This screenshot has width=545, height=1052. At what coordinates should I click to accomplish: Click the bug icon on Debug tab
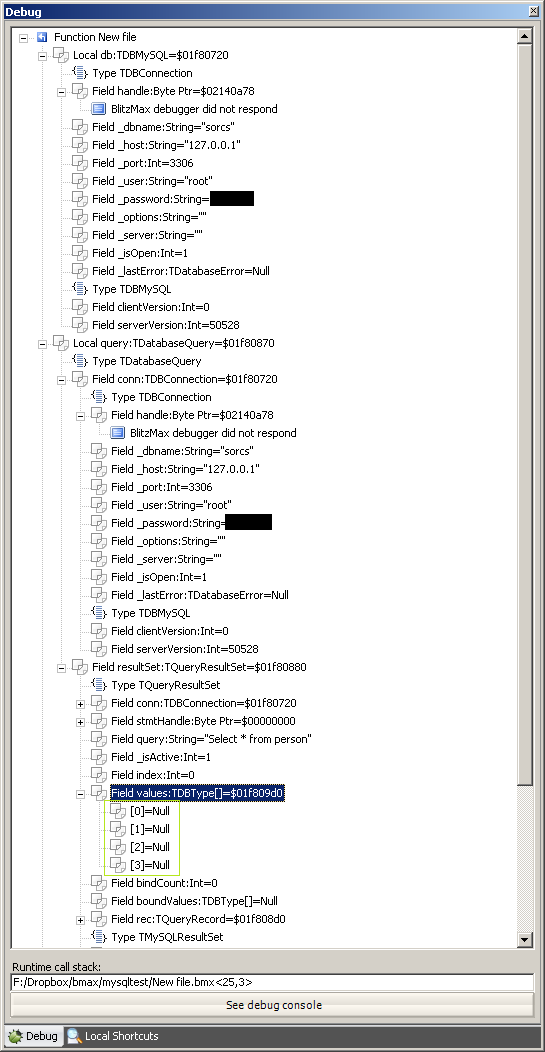[15, 1037]
